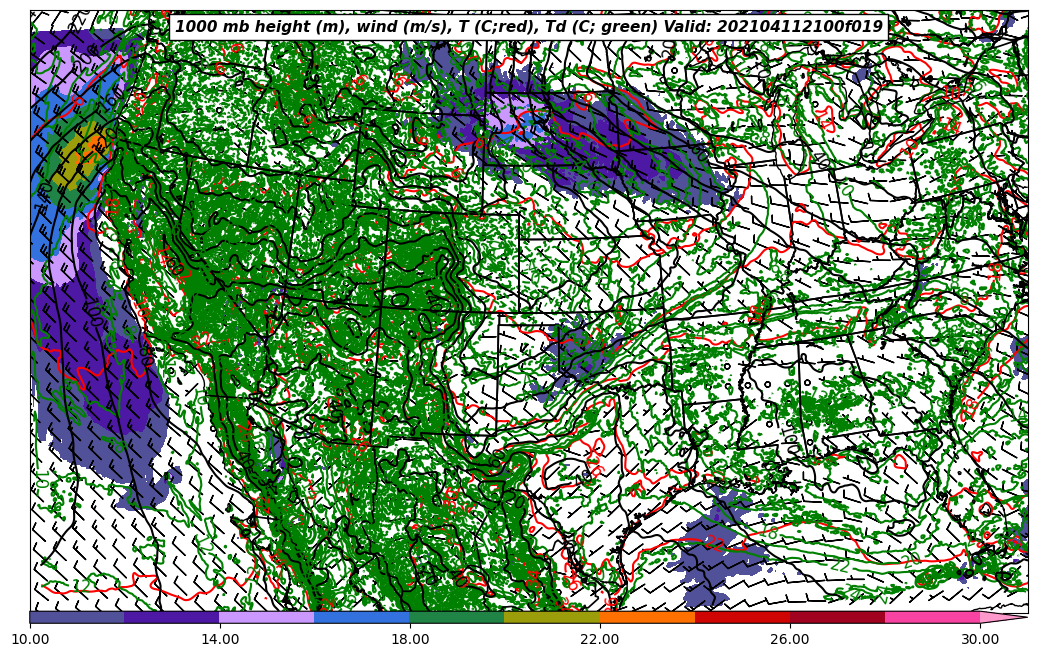Pick the olive-yellow colorbar segment
This screenshot has height=657, width=1037.
tap(552, 618)
